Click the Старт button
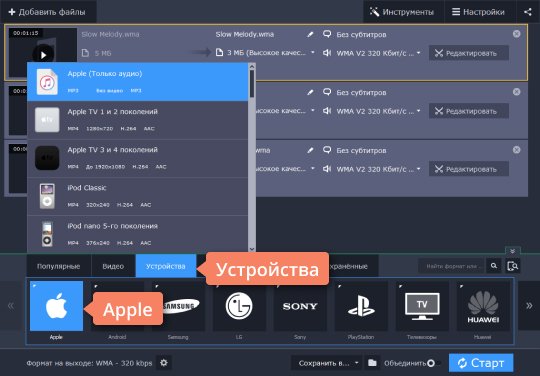The image size is (540, 376). (481, 363)
